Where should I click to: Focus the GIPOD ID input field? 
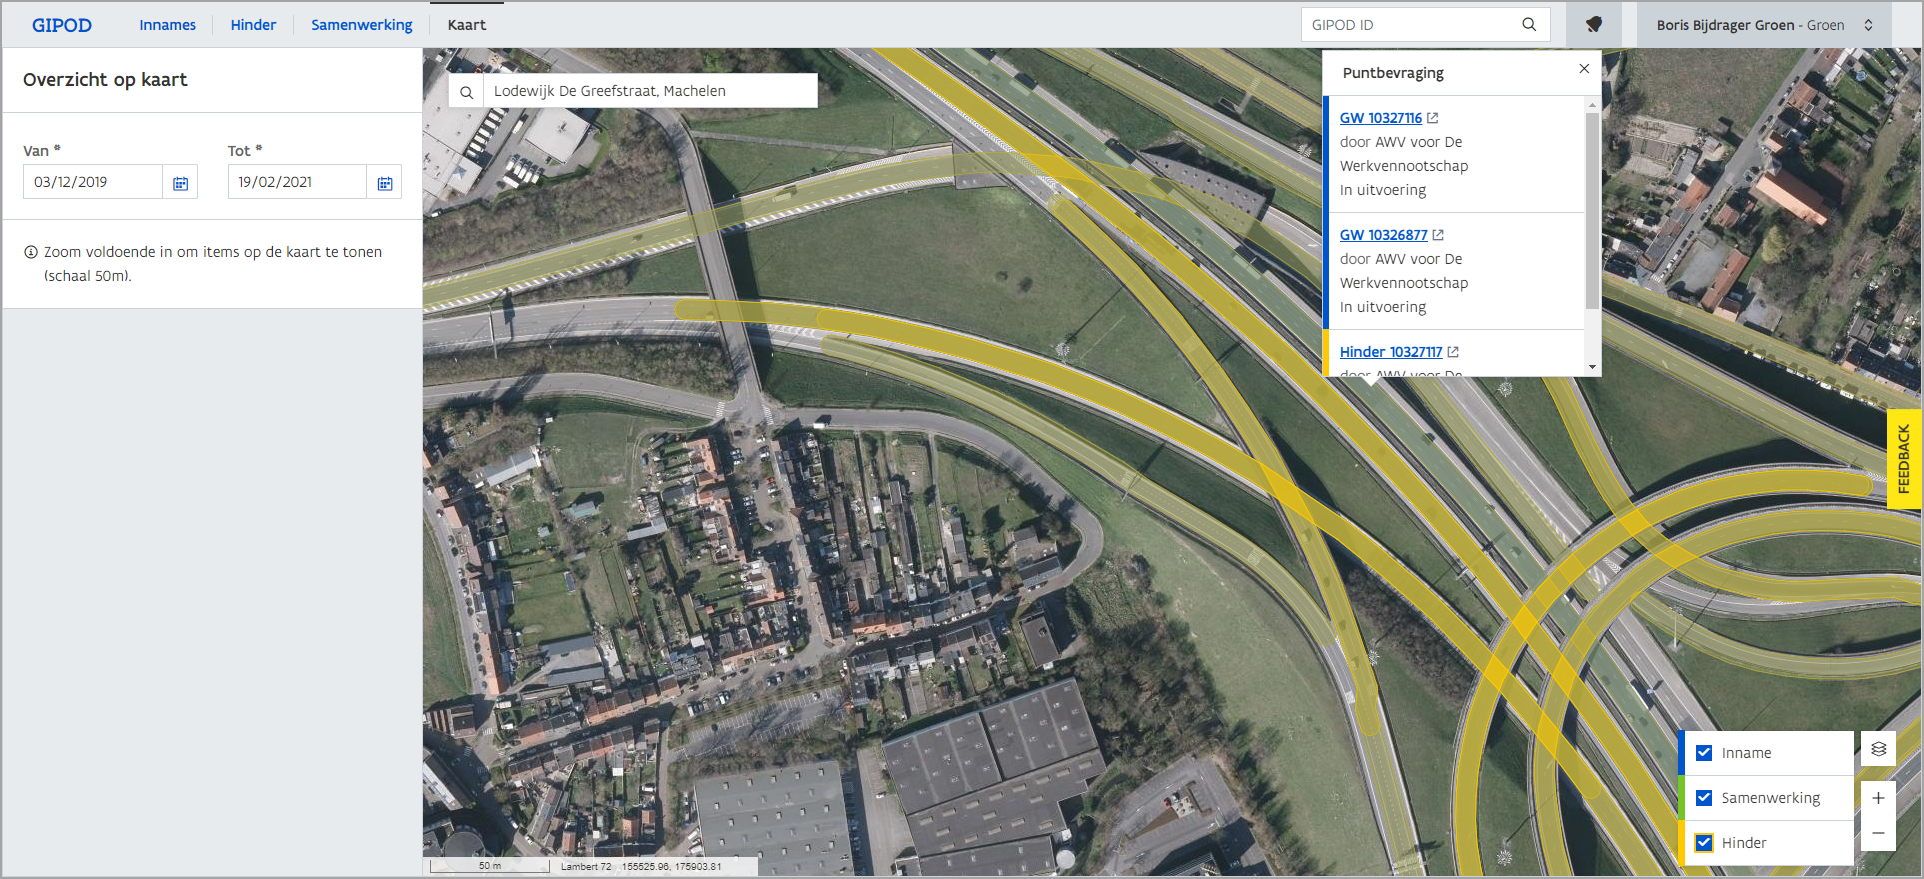(1410, 25)
